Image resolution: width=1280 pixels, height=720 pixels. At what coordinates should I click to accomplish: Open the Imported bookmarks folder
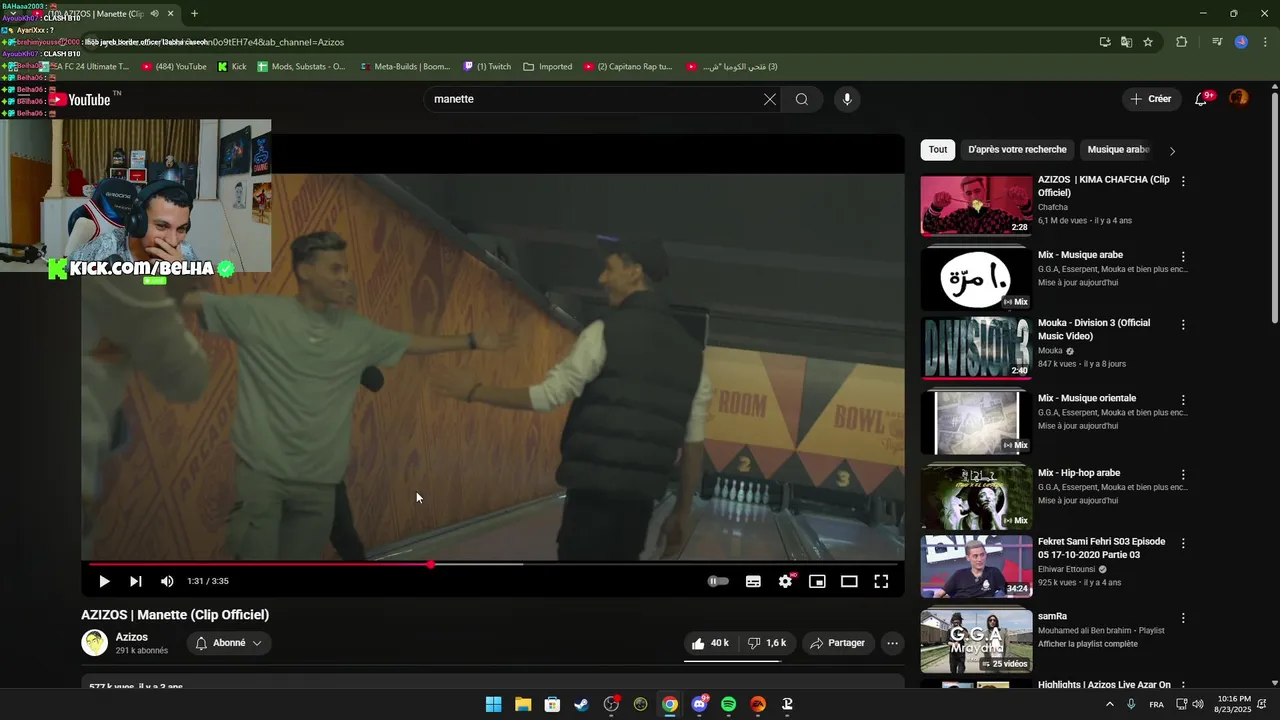point(547,67)
